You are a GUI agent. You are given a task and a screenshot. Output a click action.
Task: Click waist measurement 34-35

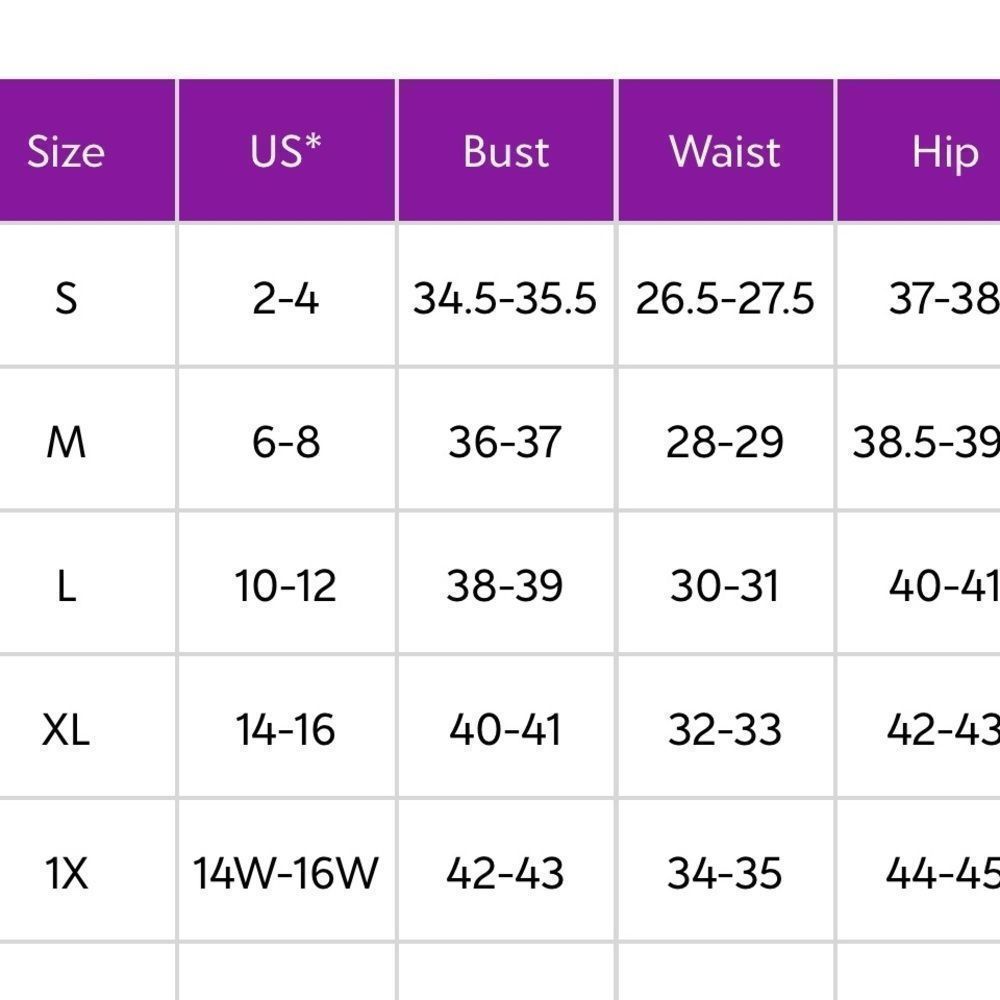coord(725,874)
